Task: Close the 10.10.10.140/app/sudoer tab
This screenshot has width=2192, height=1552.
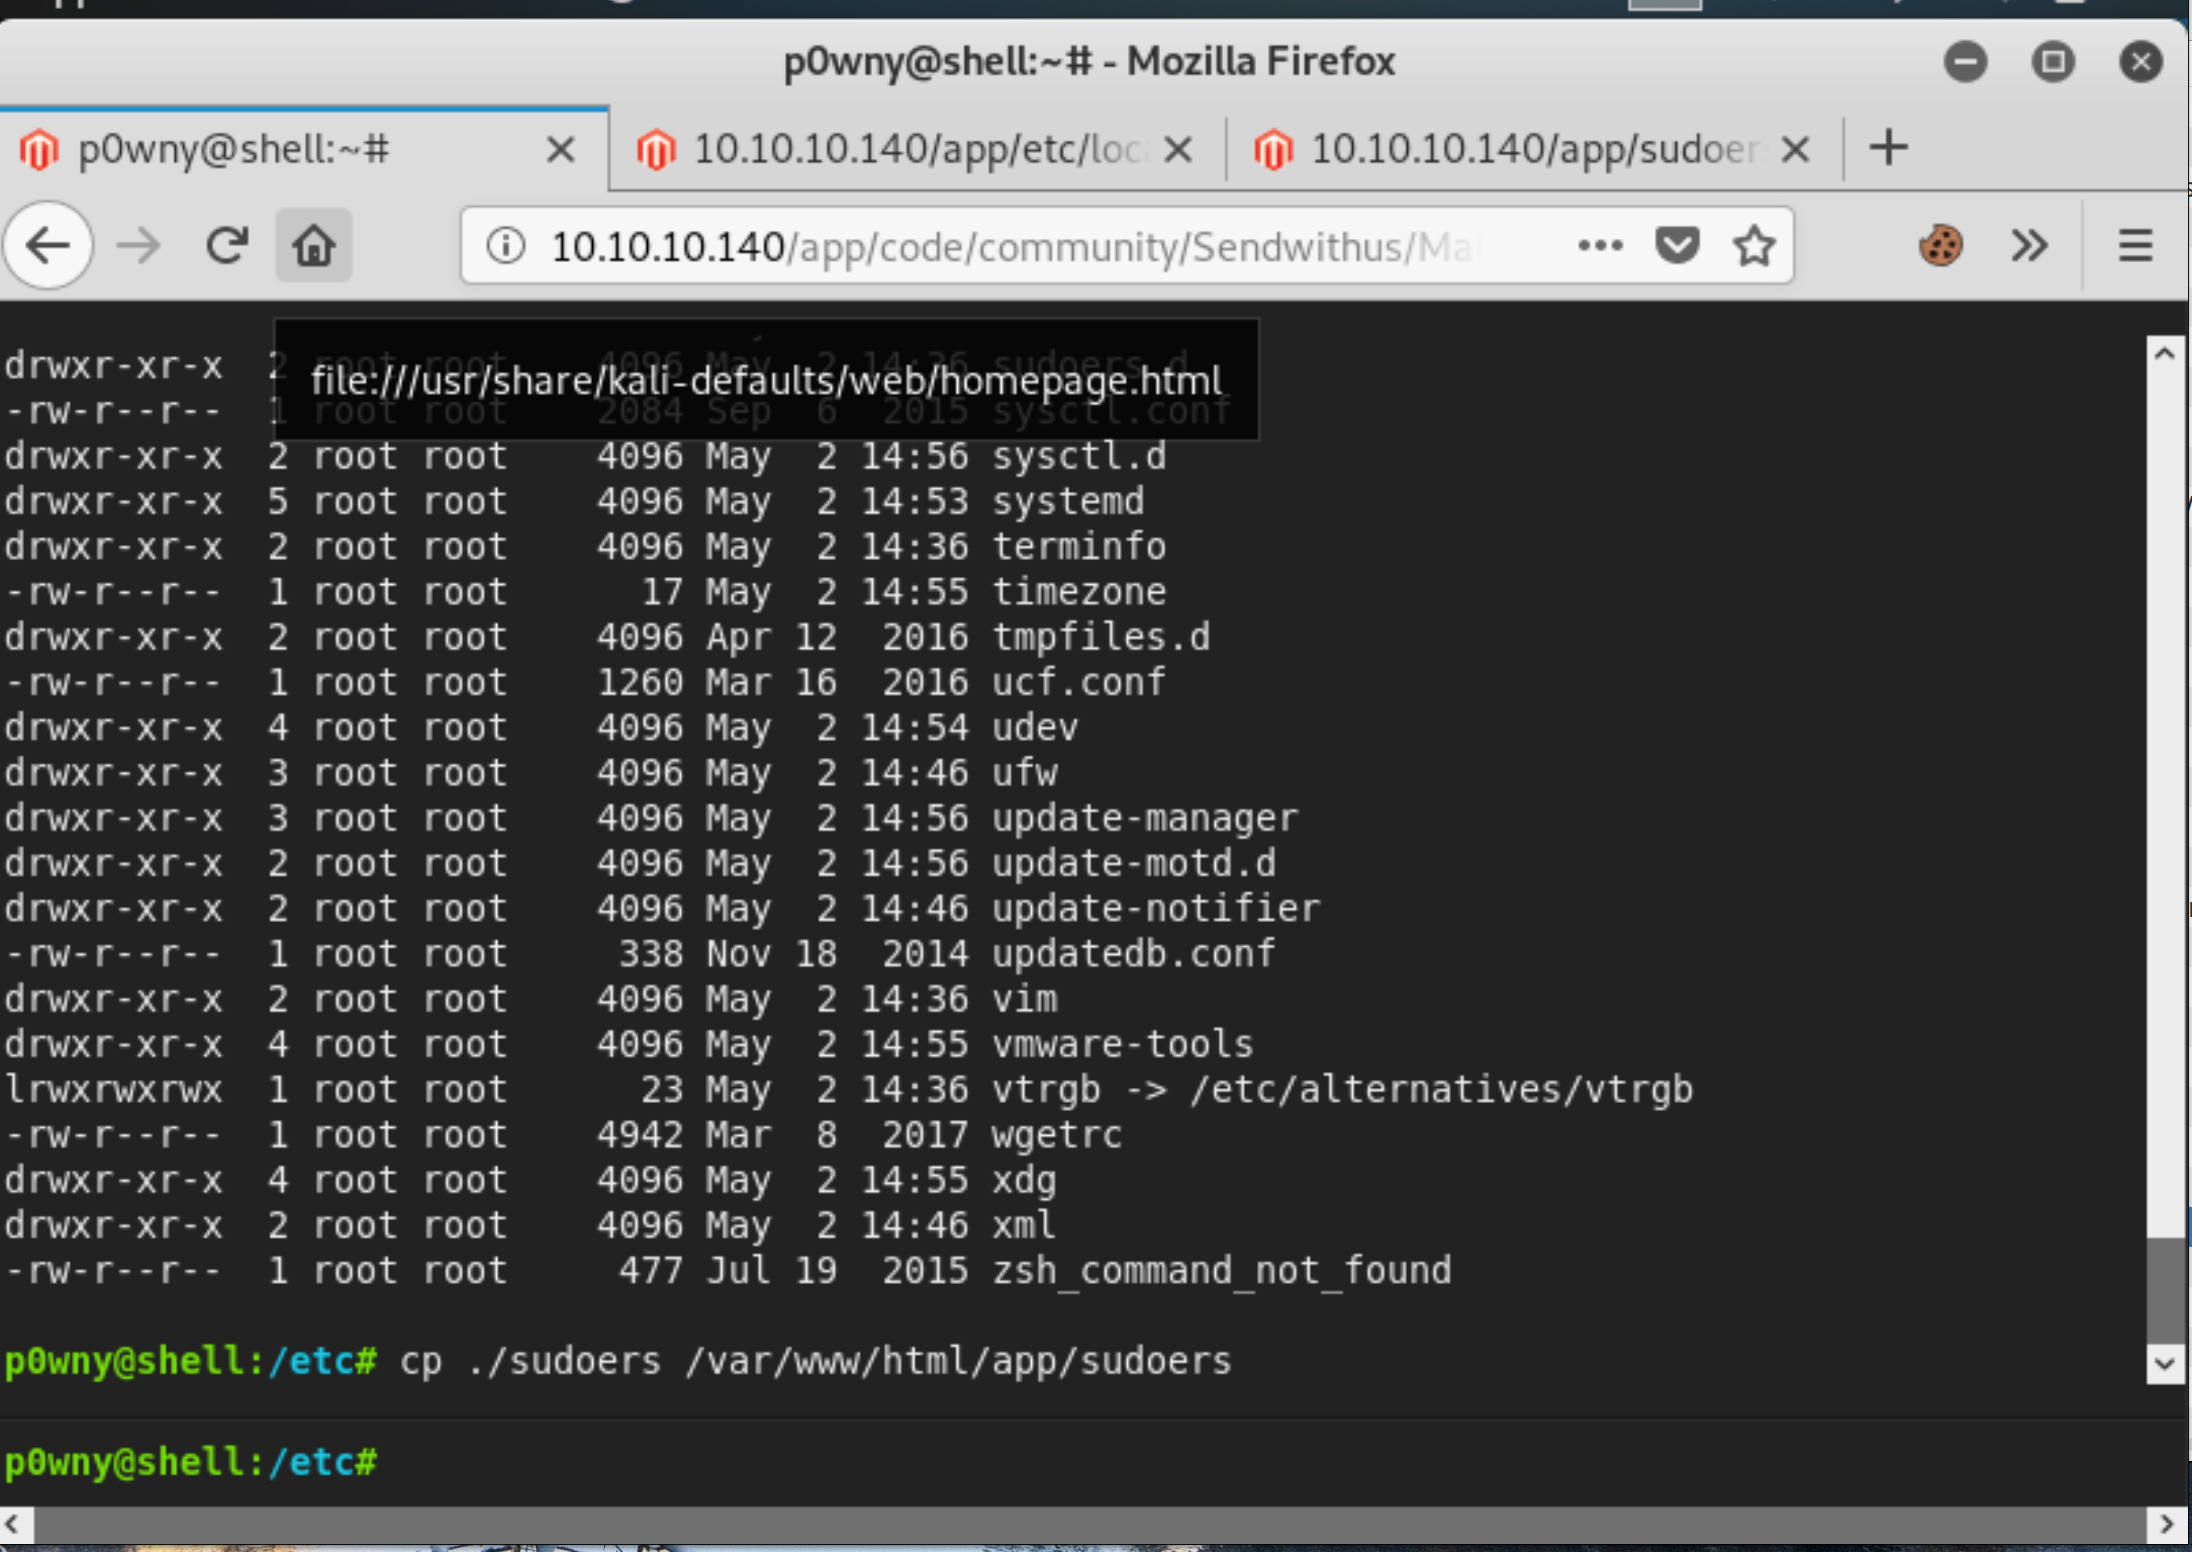Action: point(1796,150)
